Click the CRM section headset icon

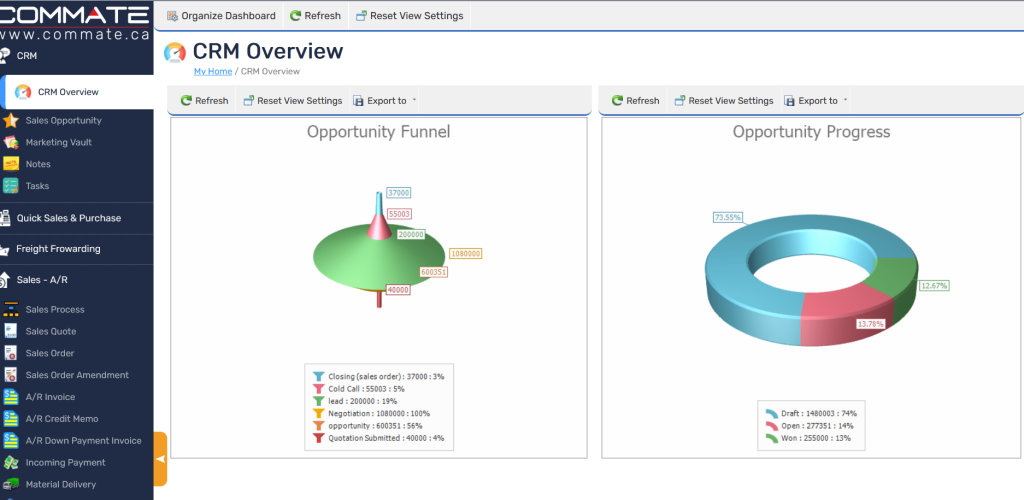coord(5,55)
